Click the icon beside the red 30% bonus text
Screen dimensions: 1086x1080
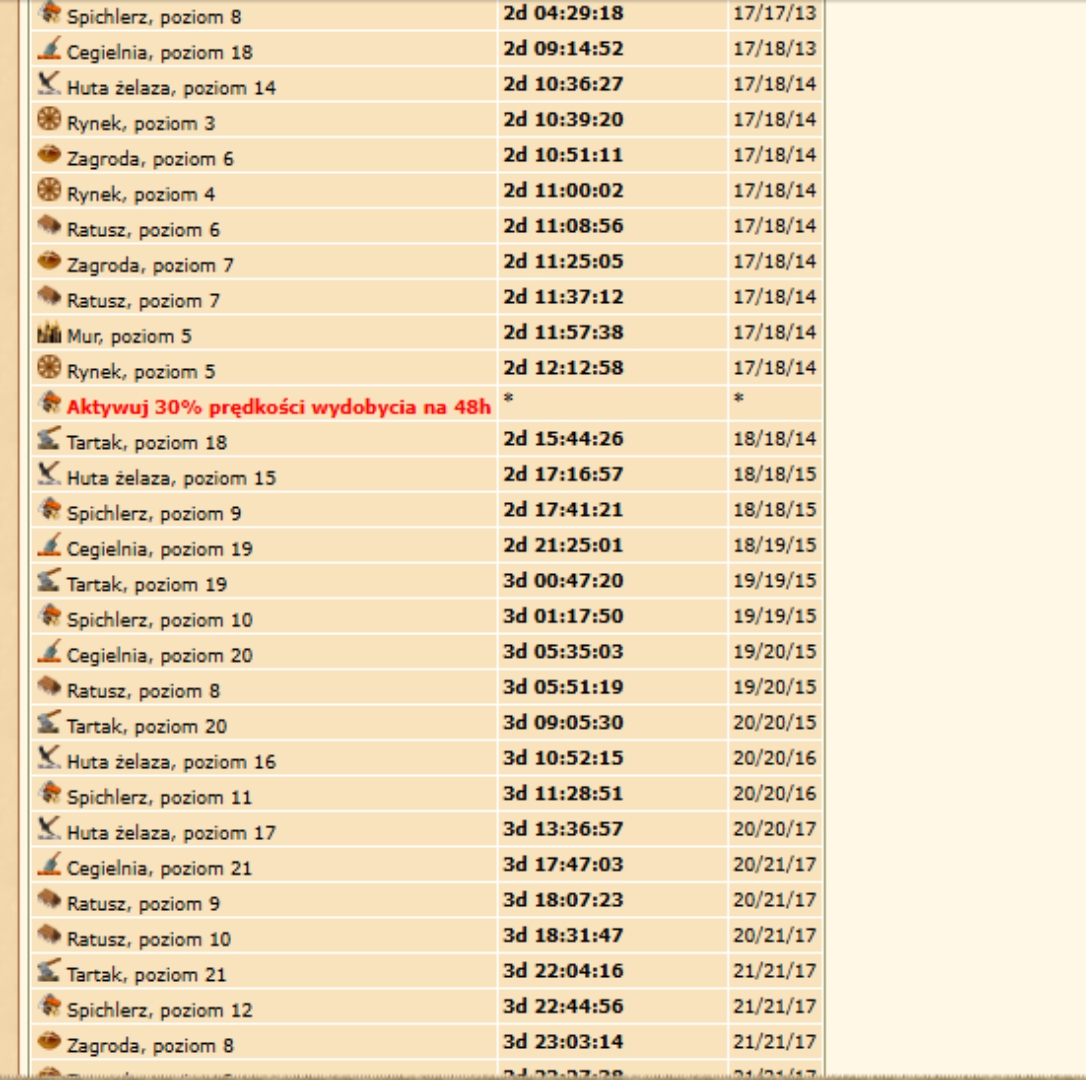click(49, 403)
